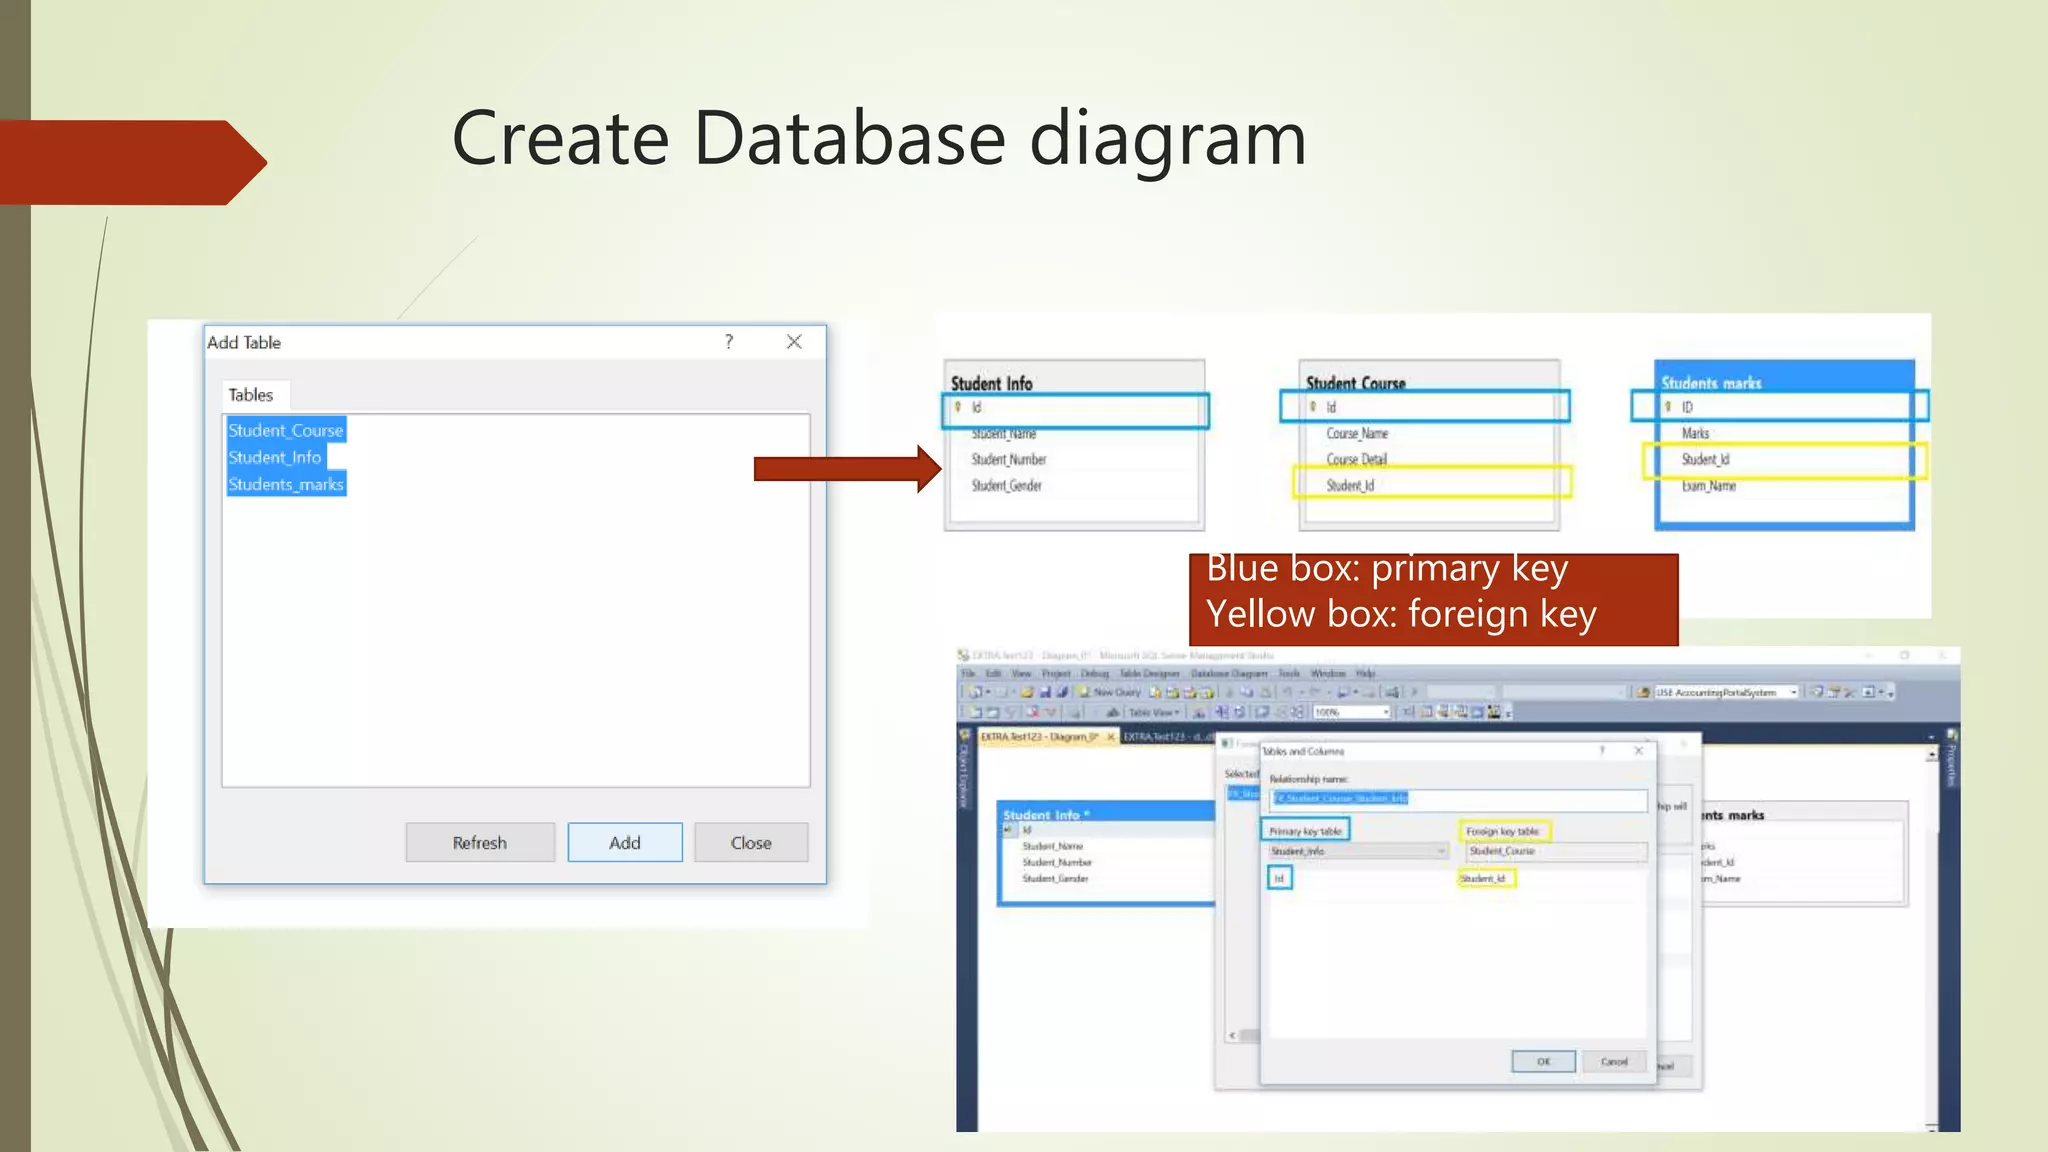This screenshot has width=2048, height=1152.
Task: Click Exam_Name in Students marks table
Action: tap(1708, 486)
